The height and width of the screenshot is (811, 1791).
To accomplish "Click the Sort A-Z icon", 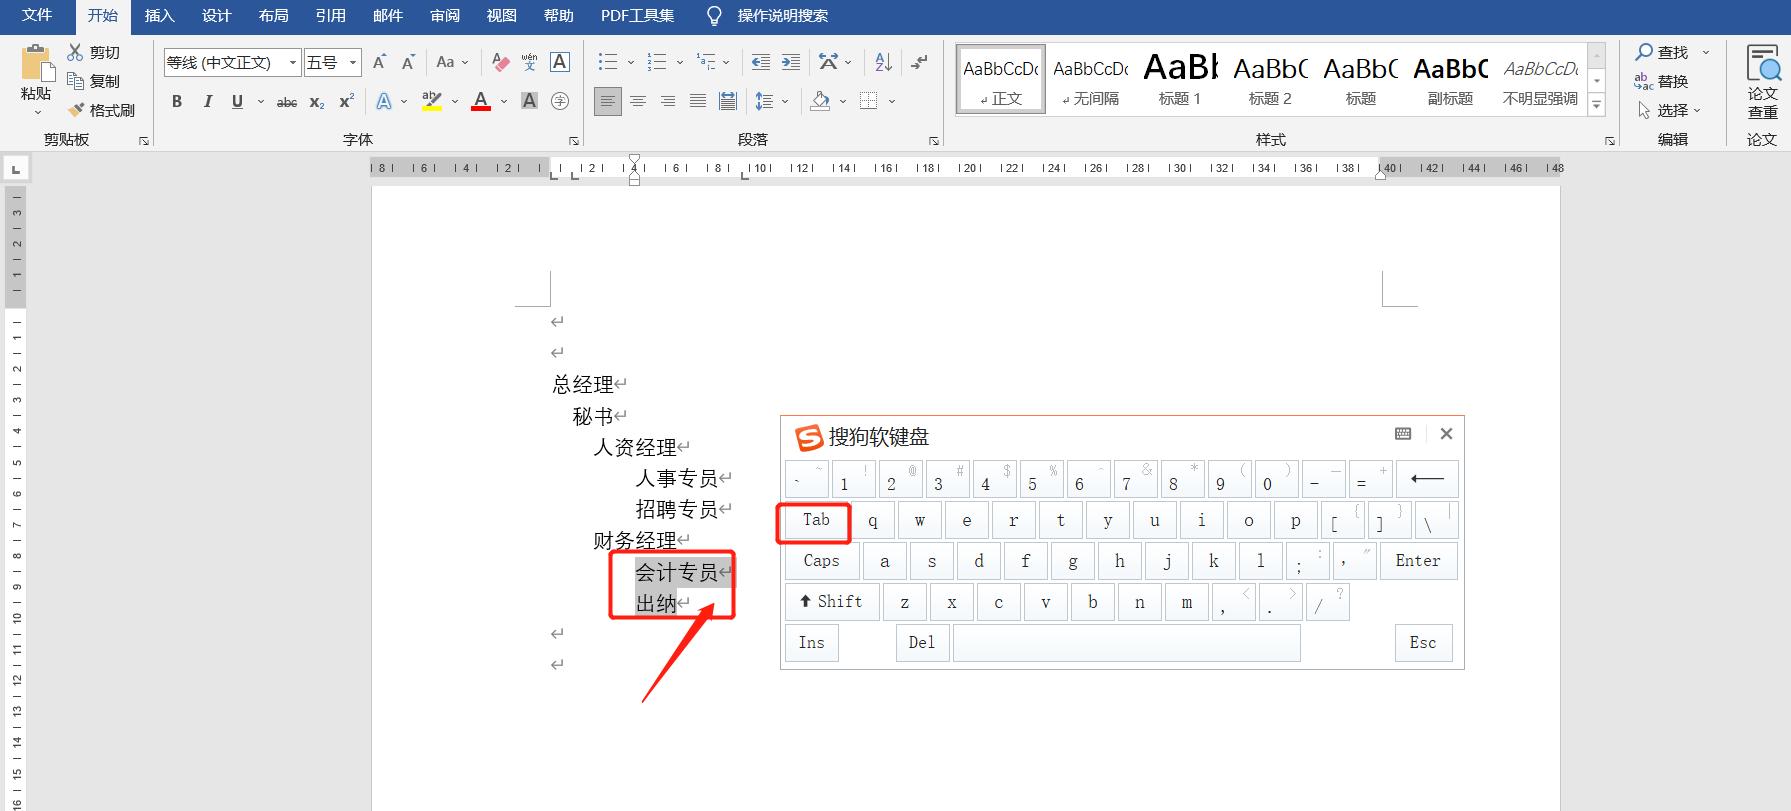I will (883, 62).
